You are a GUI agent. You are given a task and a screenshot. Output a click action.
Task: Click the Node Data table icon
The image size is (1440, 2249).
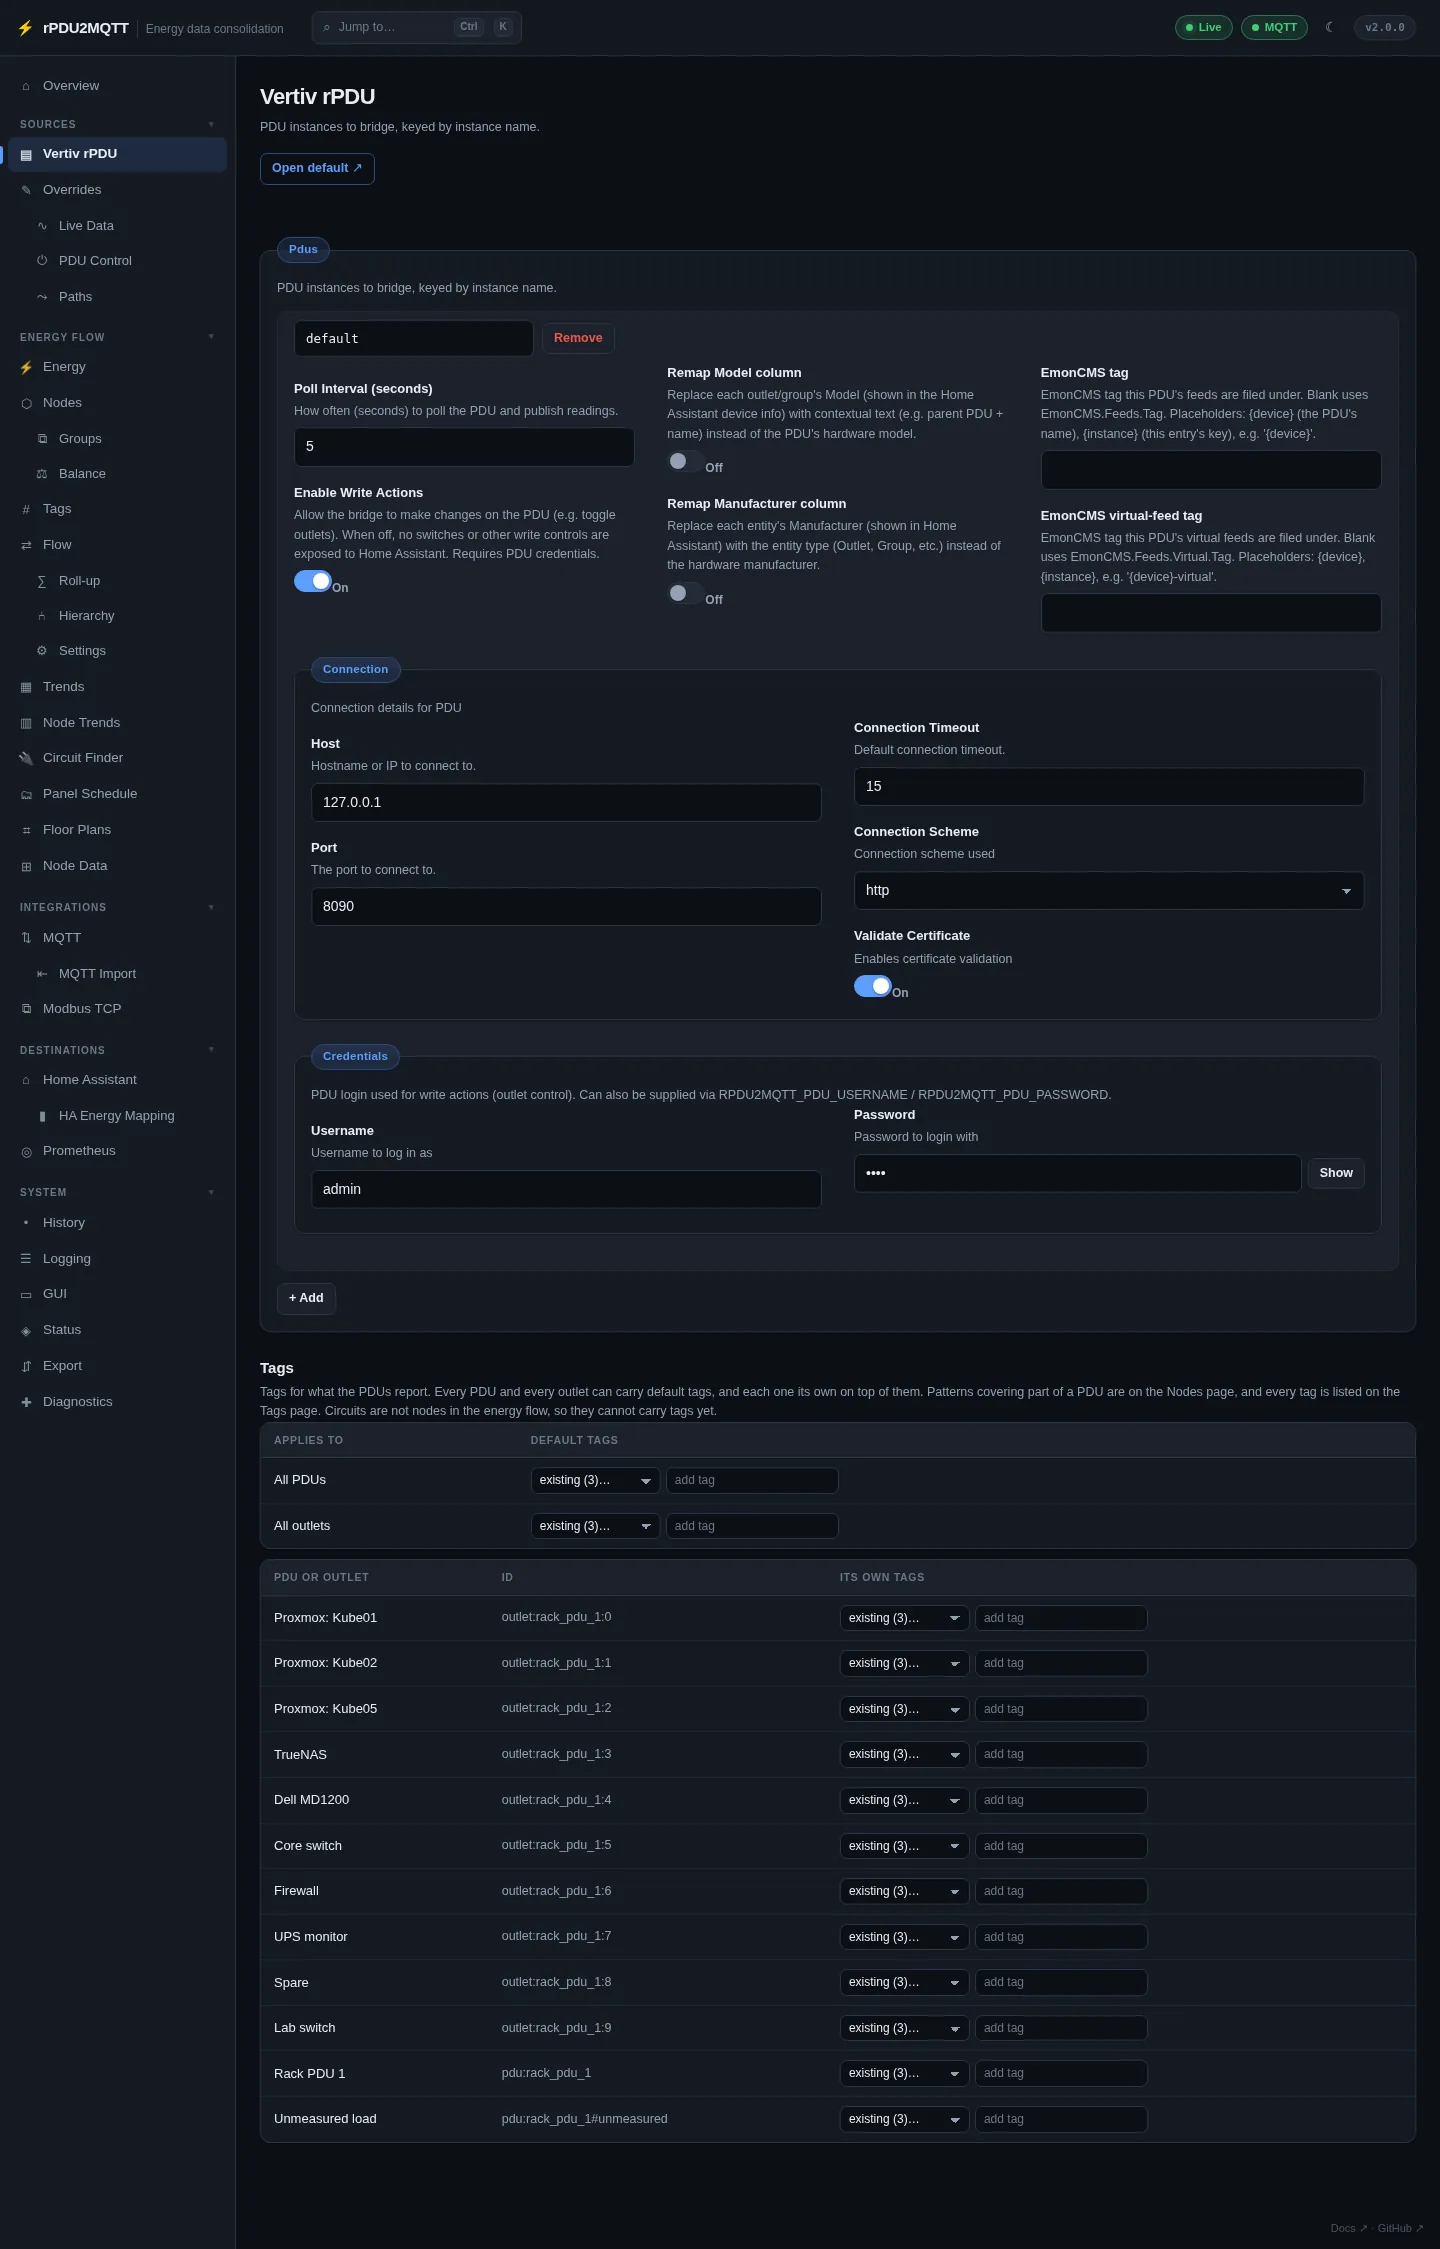[26, 866]
